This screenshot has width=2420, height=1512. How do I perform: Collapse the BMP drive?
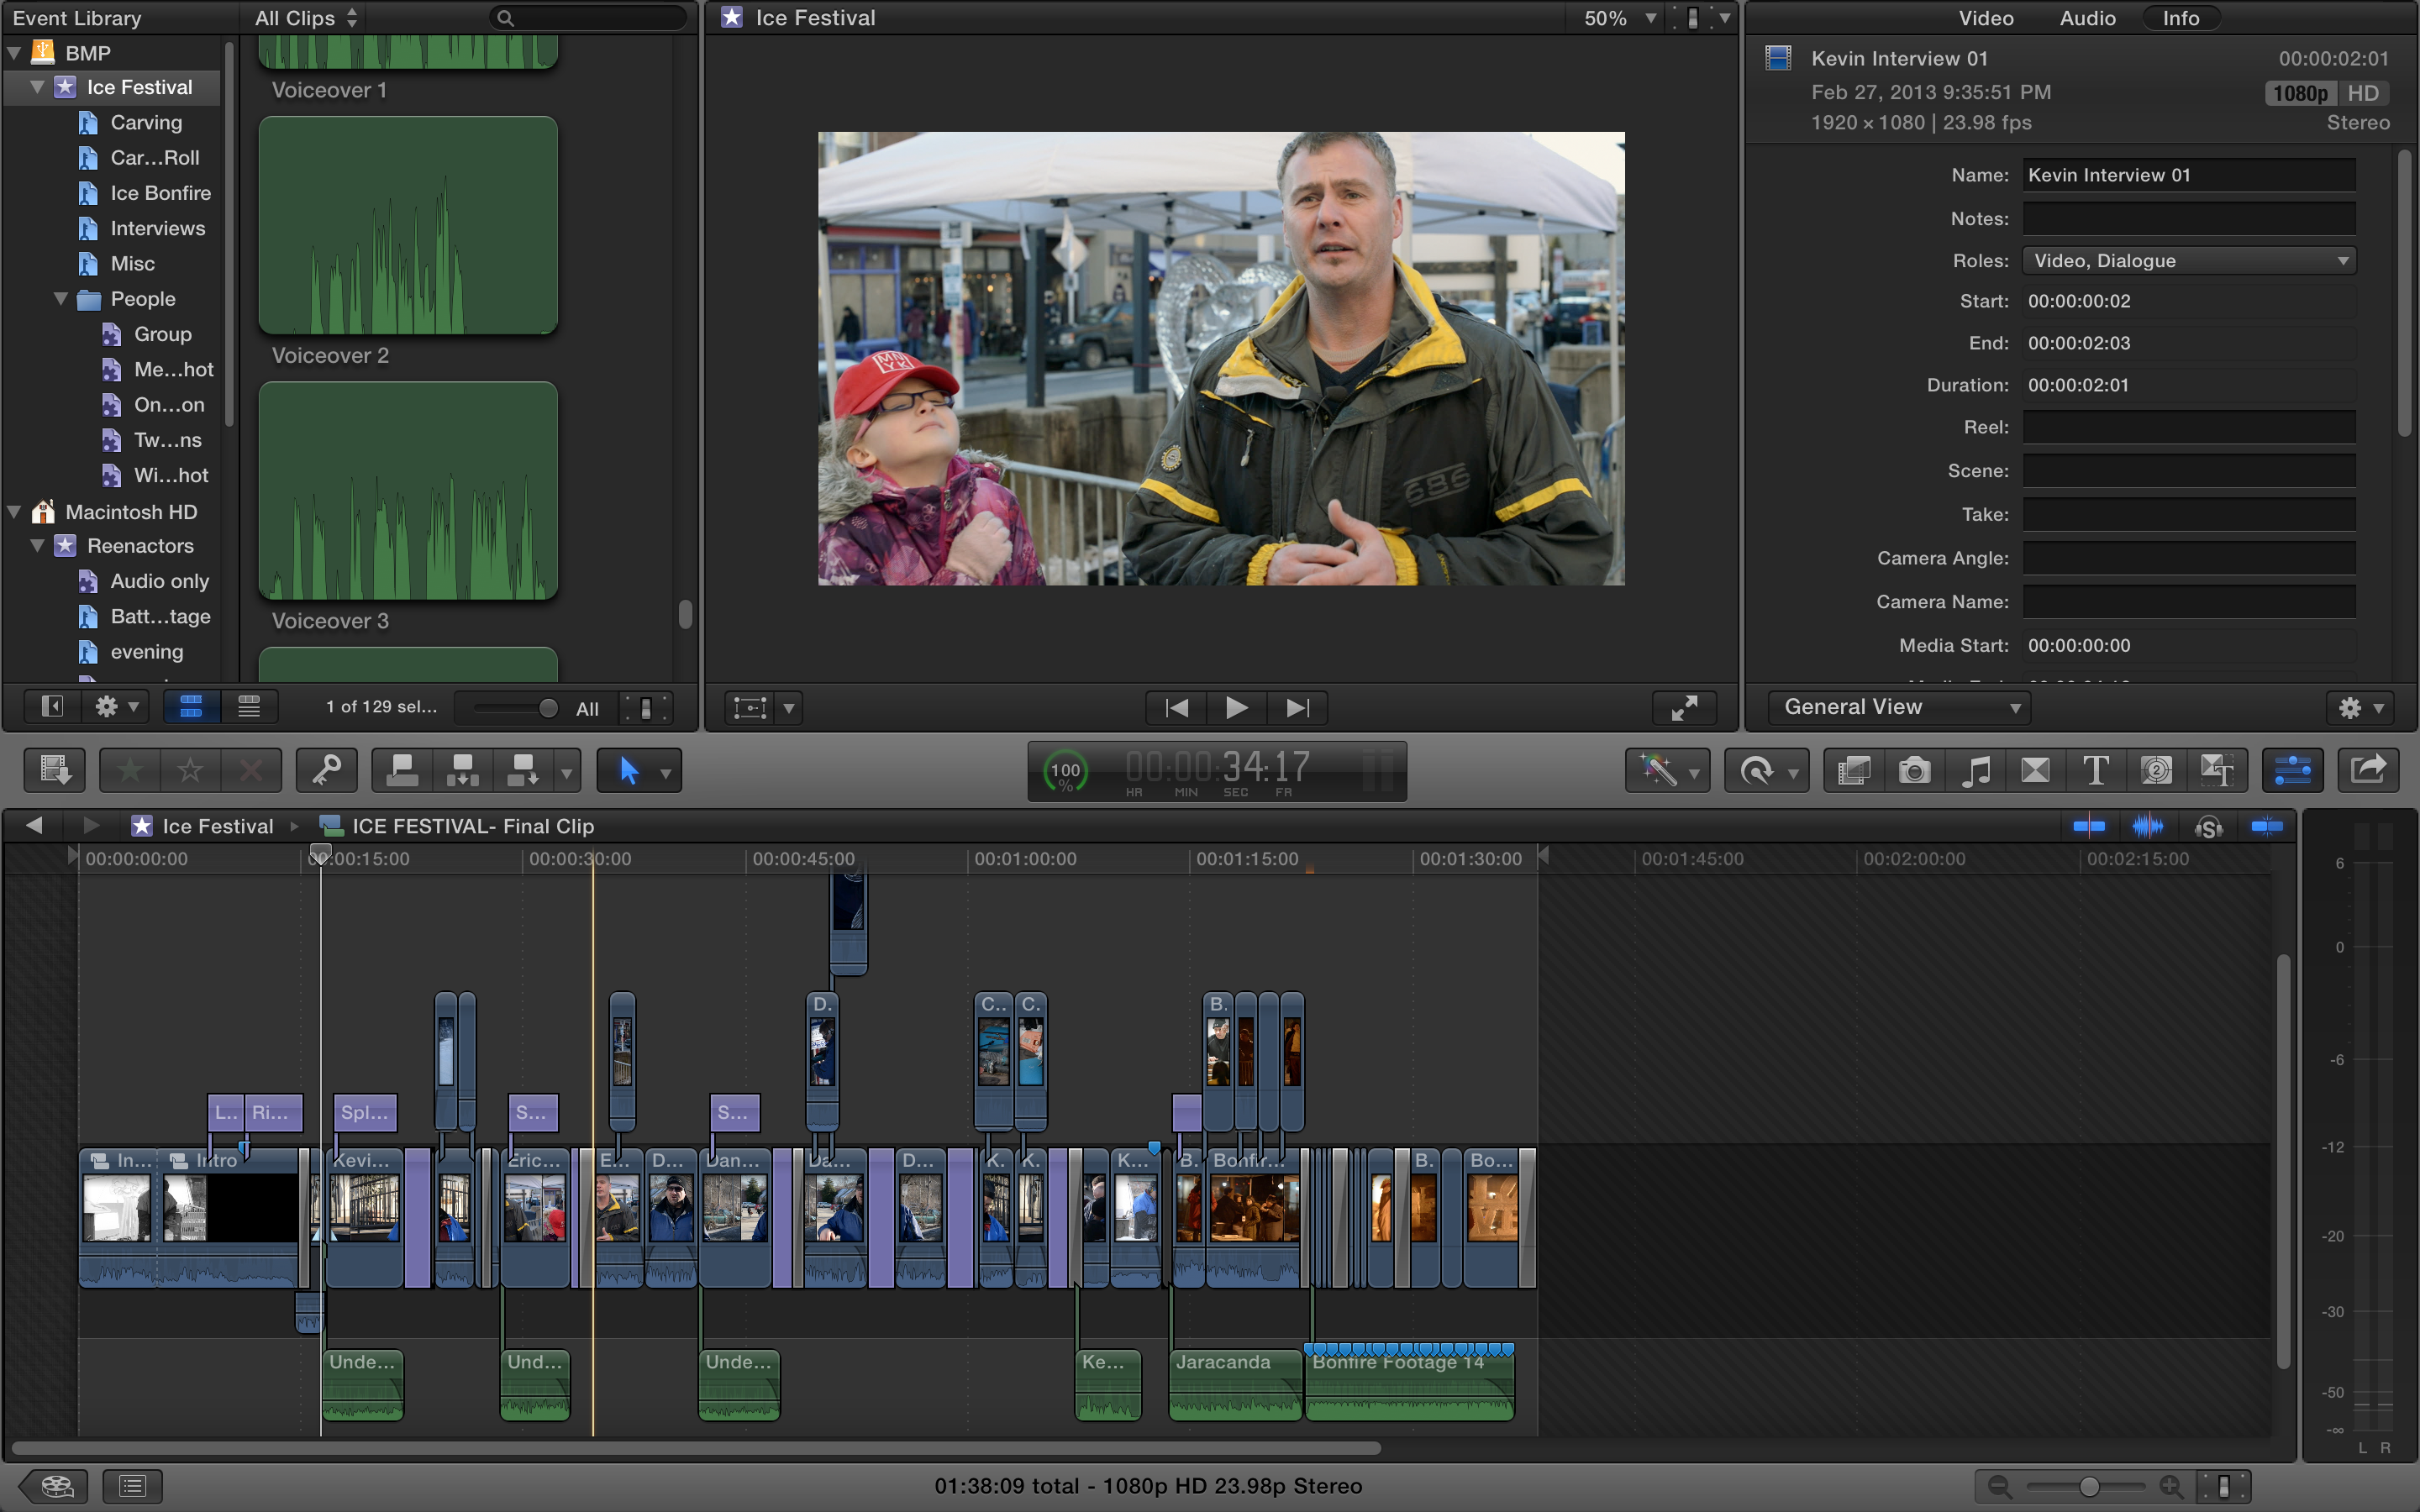(14, 53)
